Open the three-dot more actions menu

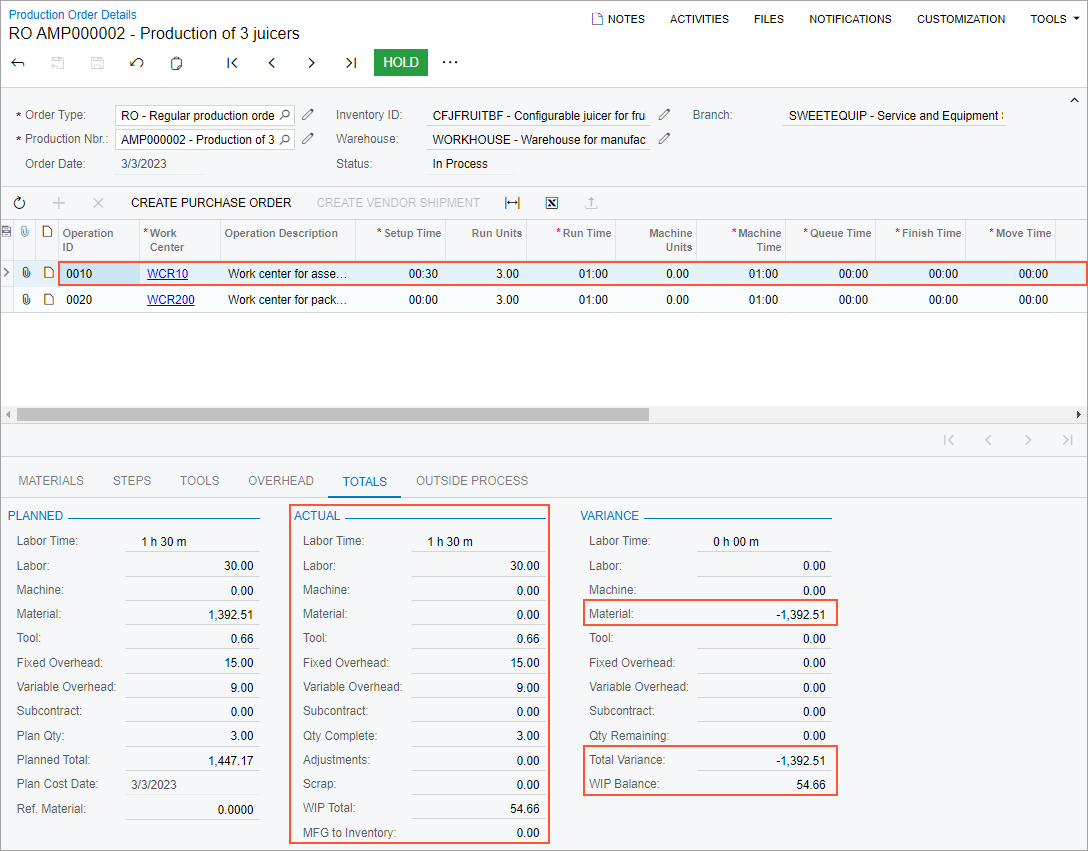coord(450,63)
